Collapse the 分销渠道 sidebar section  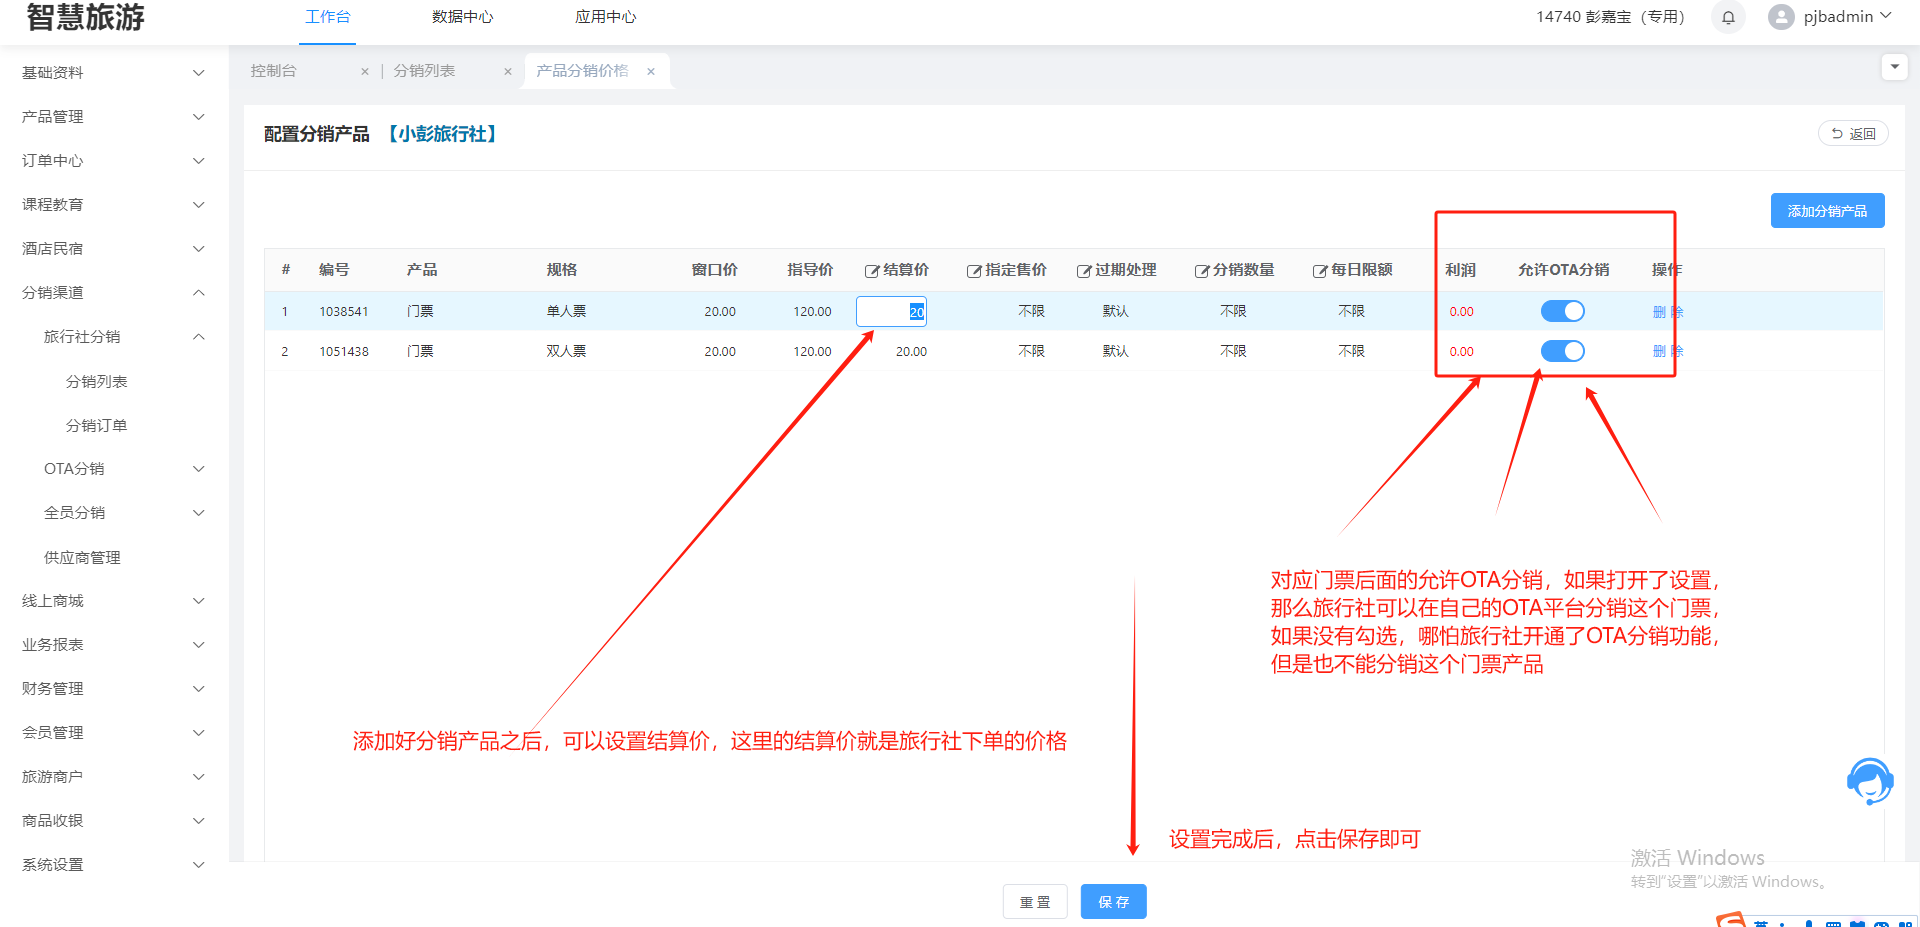112,293
